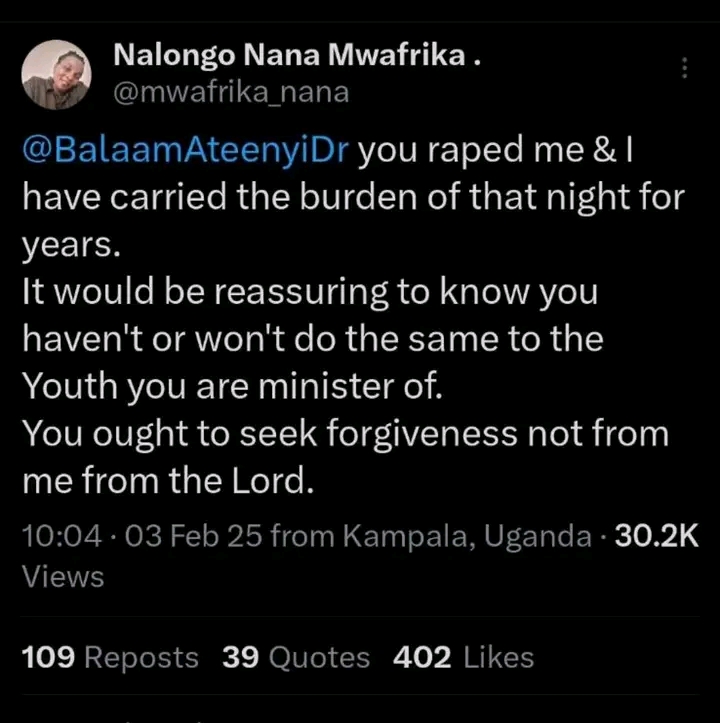Select the paragraph starting 'It would be reassuring'
This screenshot has height=723, width=720.
313,339
